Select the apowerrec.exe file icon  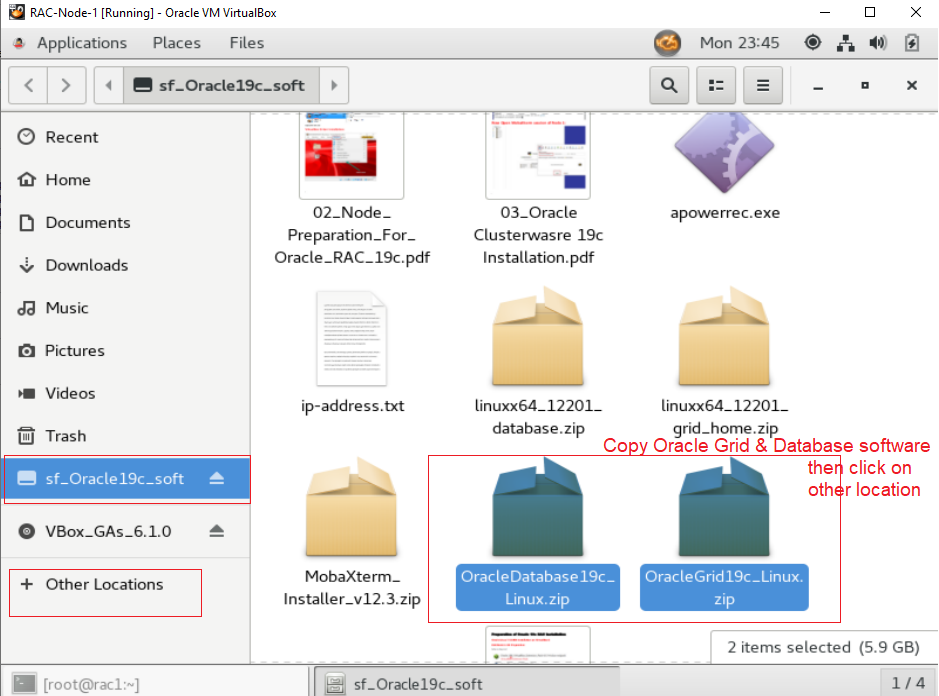tap(724, 153)
